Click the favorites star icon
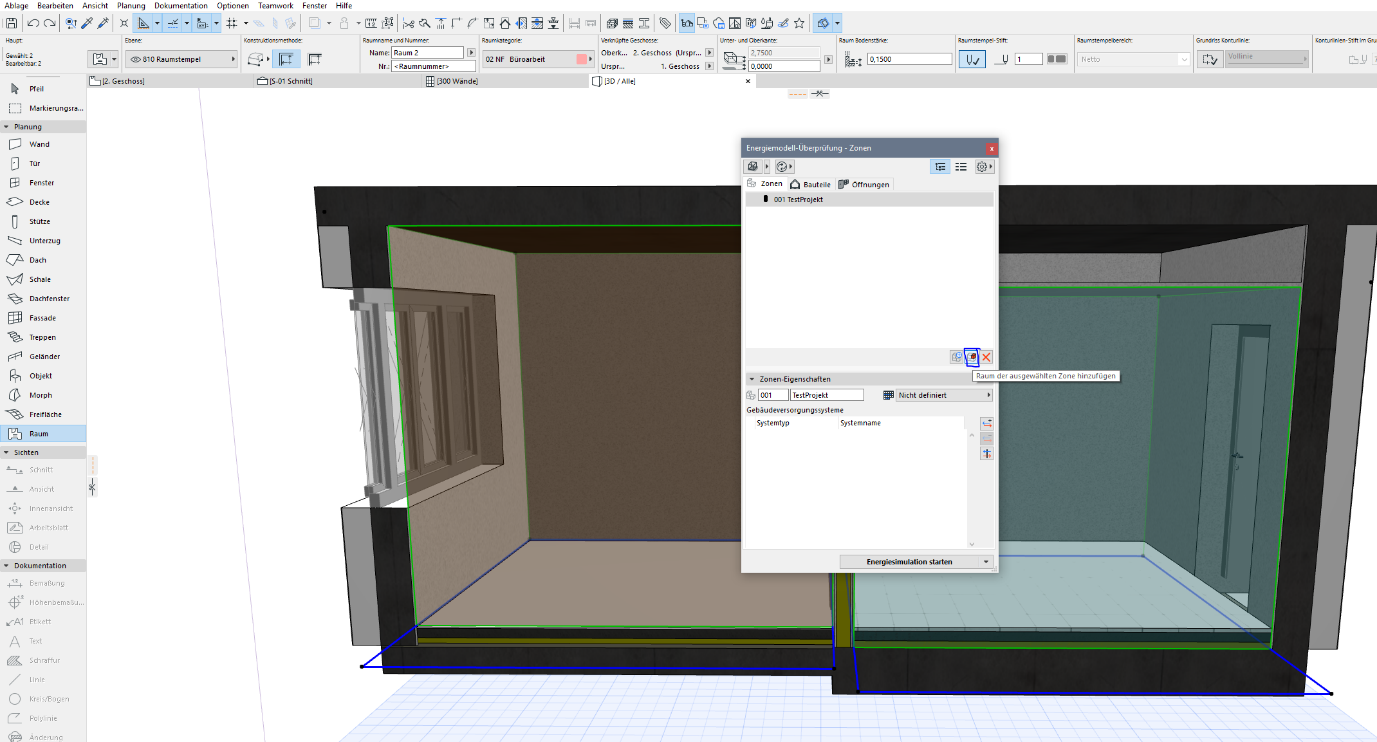 (798, 22)
